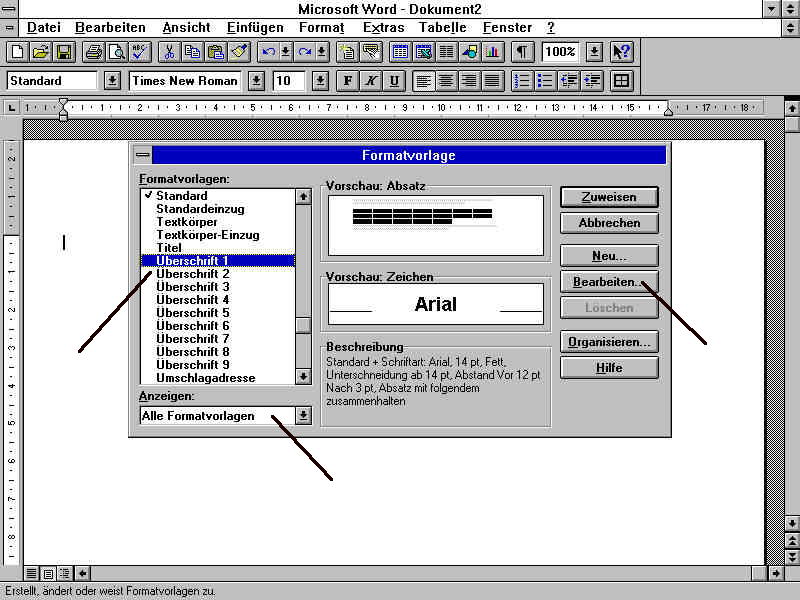This screenshot has height=600, width=800.
Task: Click the Insert AutoText icon
Action: (371, 52)
